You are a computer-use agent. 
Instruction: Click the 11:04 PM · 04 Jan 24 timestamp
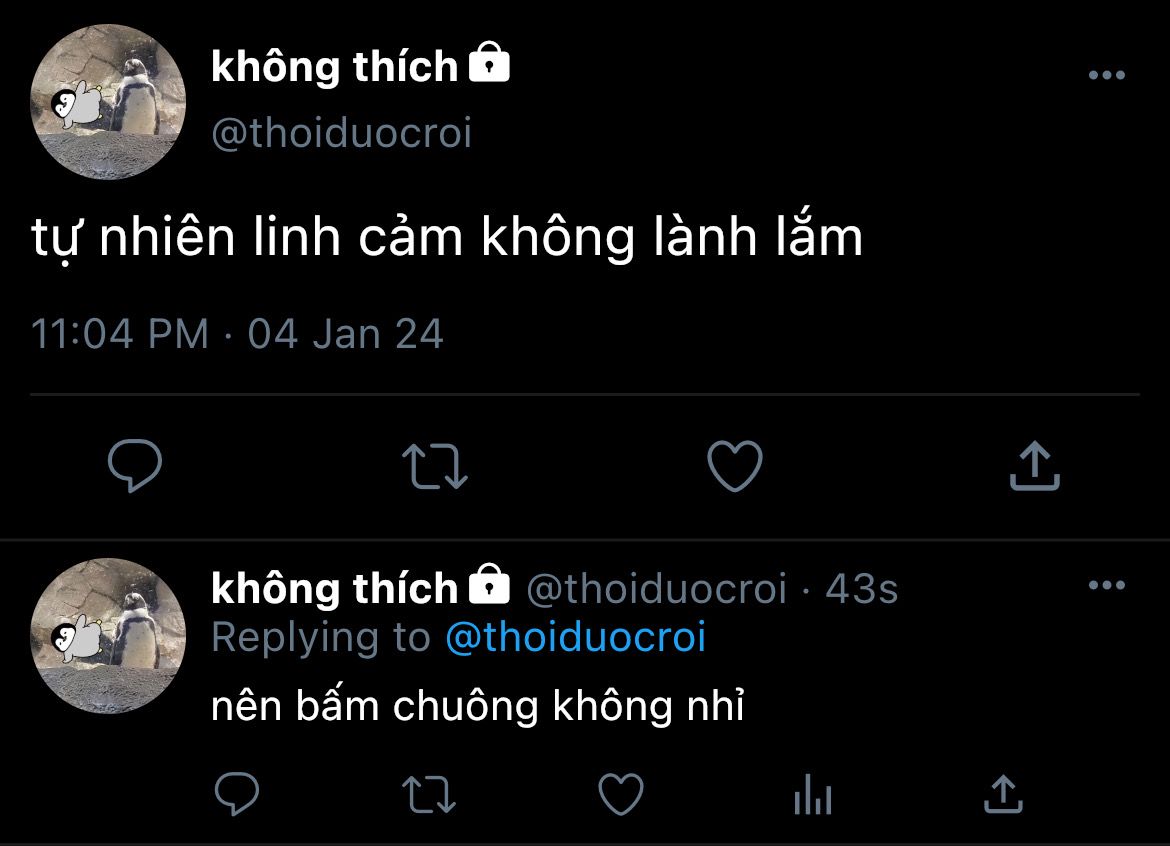point(237,333)
